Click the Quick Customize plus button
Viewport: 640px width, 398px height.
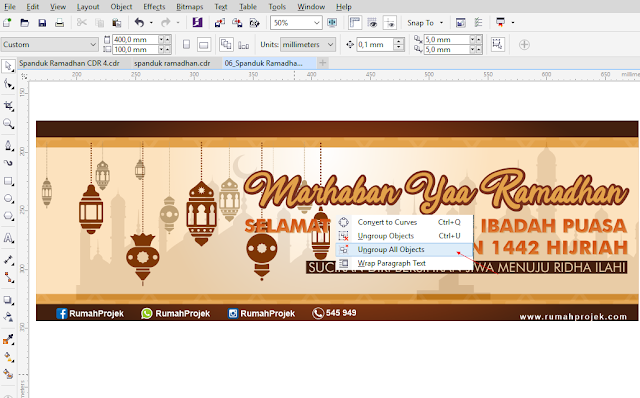point(524,44)
